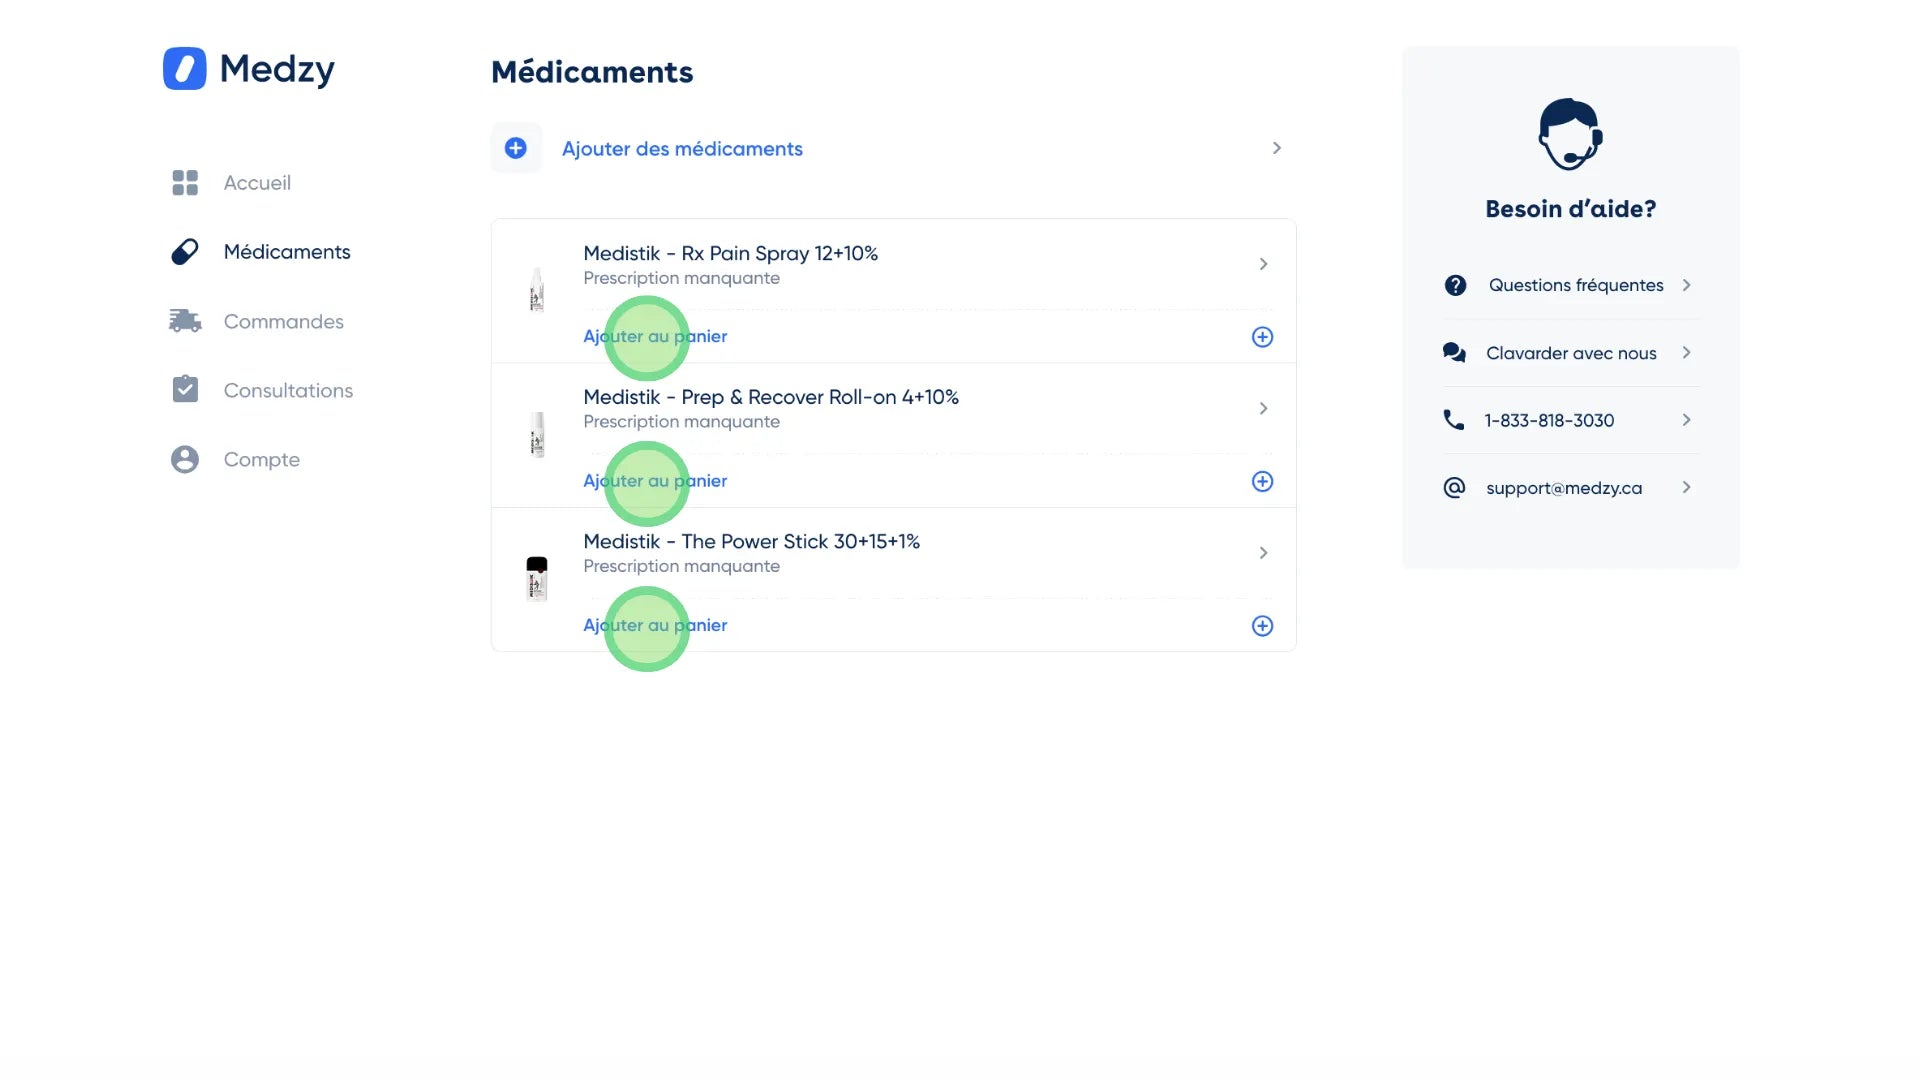Click the blue plus icon beside Ajouter des médicaments
1920x1080 pixels.
point(516,148)
